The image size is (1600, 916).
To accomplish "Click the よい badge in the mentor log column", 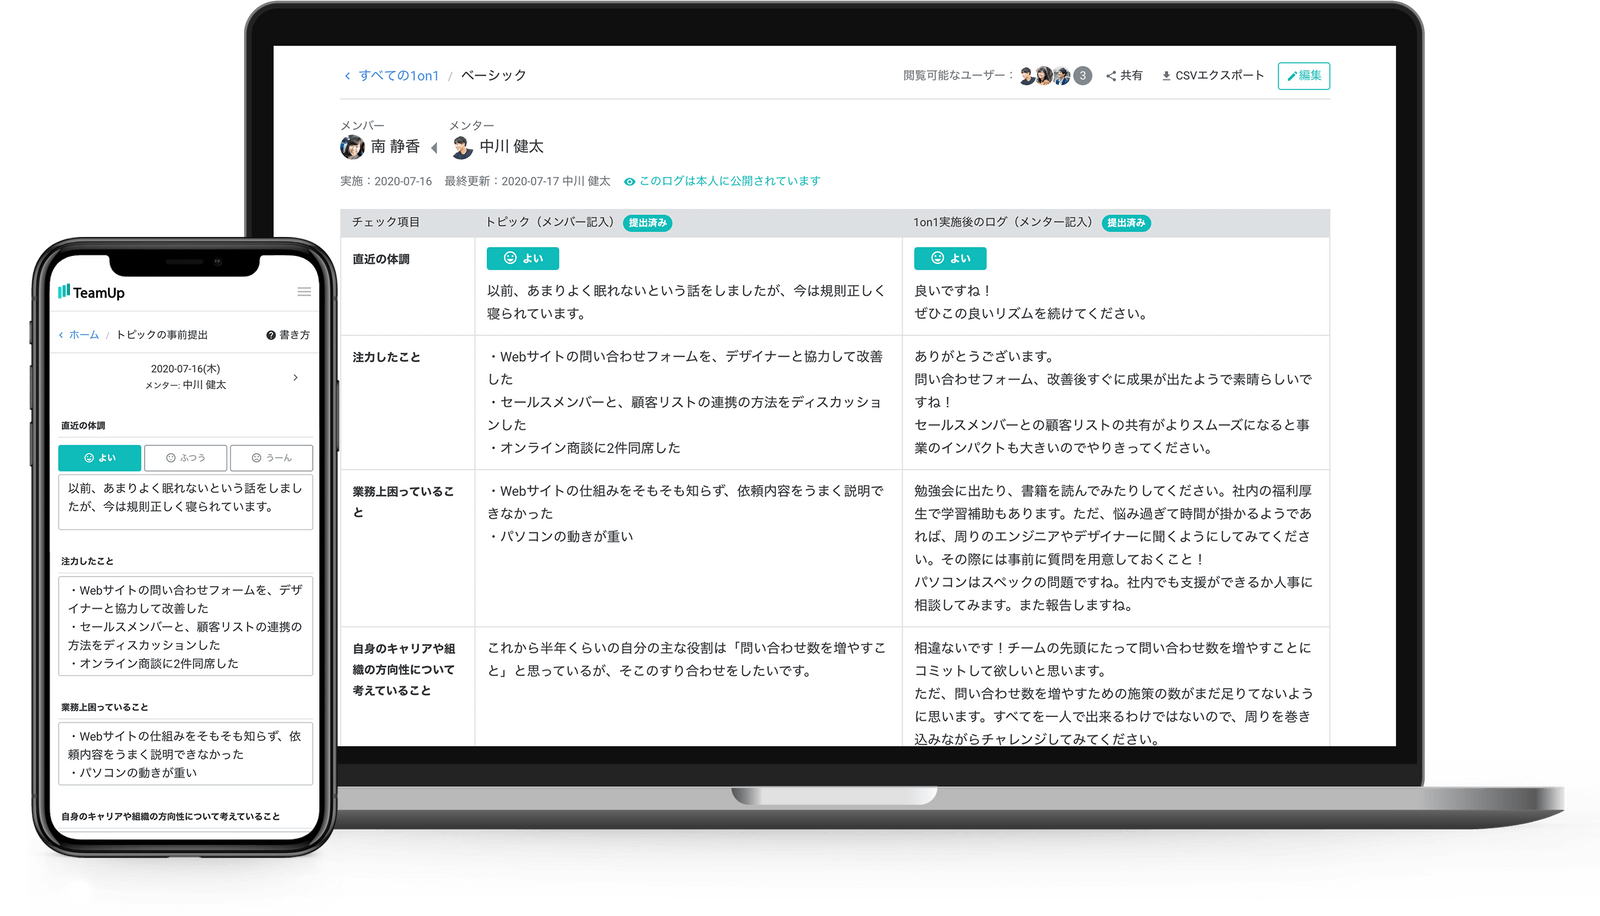I will (x=950, y=258).
